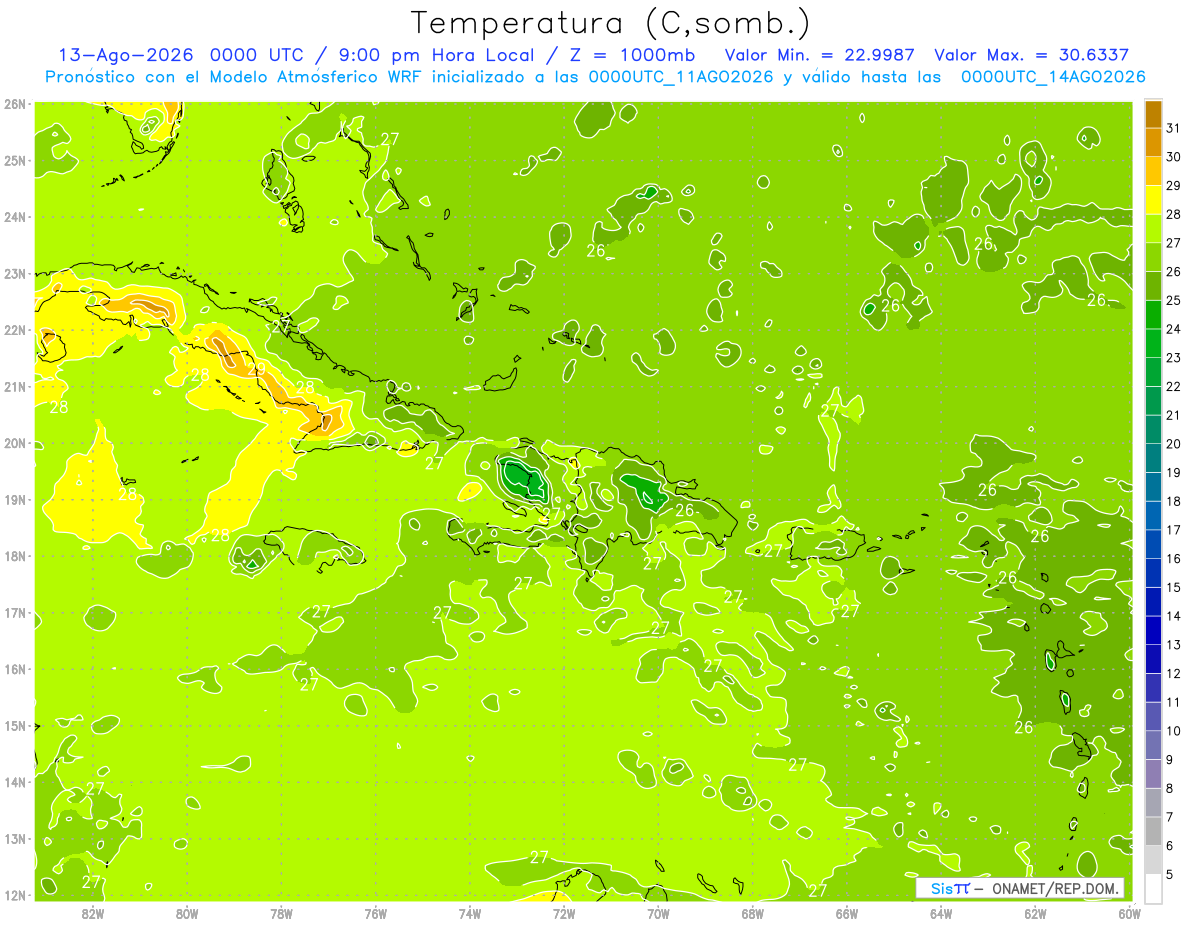
Task: Click the 22N latitude axis label
Action: [15, 330]
